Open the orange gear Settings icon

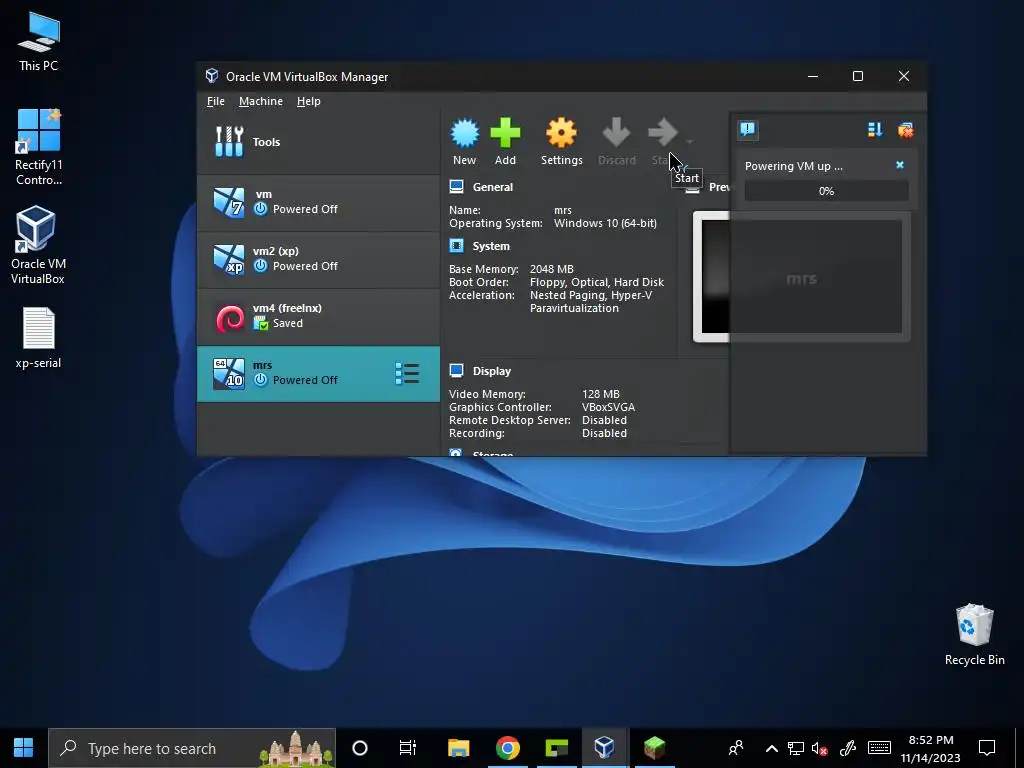coord(561,133)
